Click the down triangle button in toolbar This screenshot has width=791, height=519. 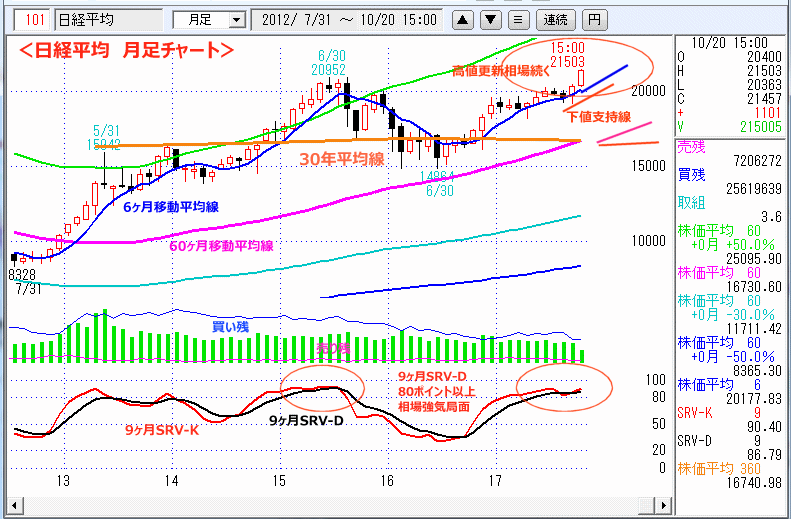(x=490, y=19)
